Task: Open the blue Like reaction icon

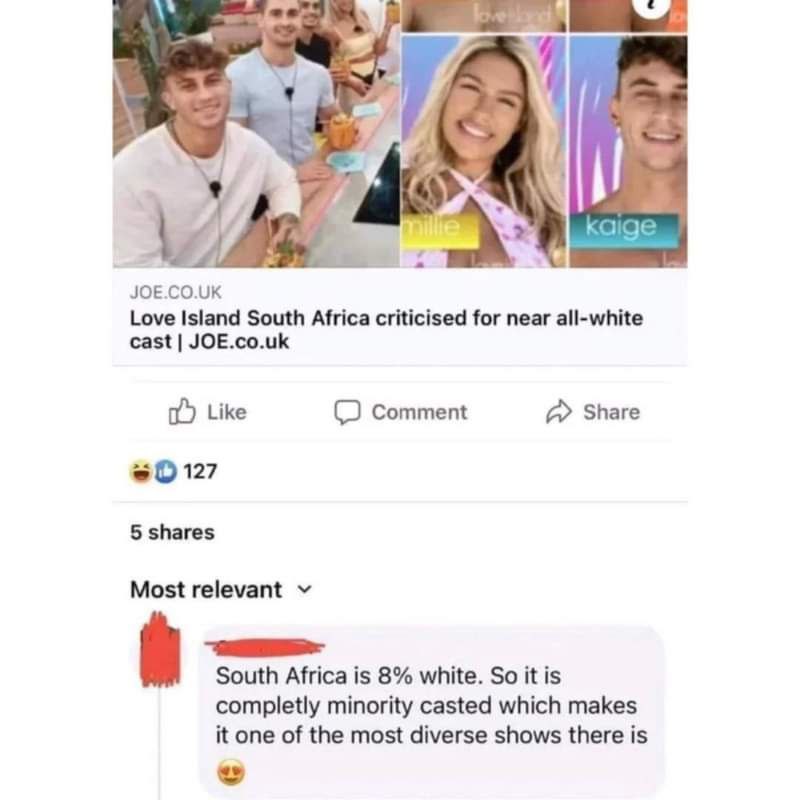Action: [x=165, y=471]
